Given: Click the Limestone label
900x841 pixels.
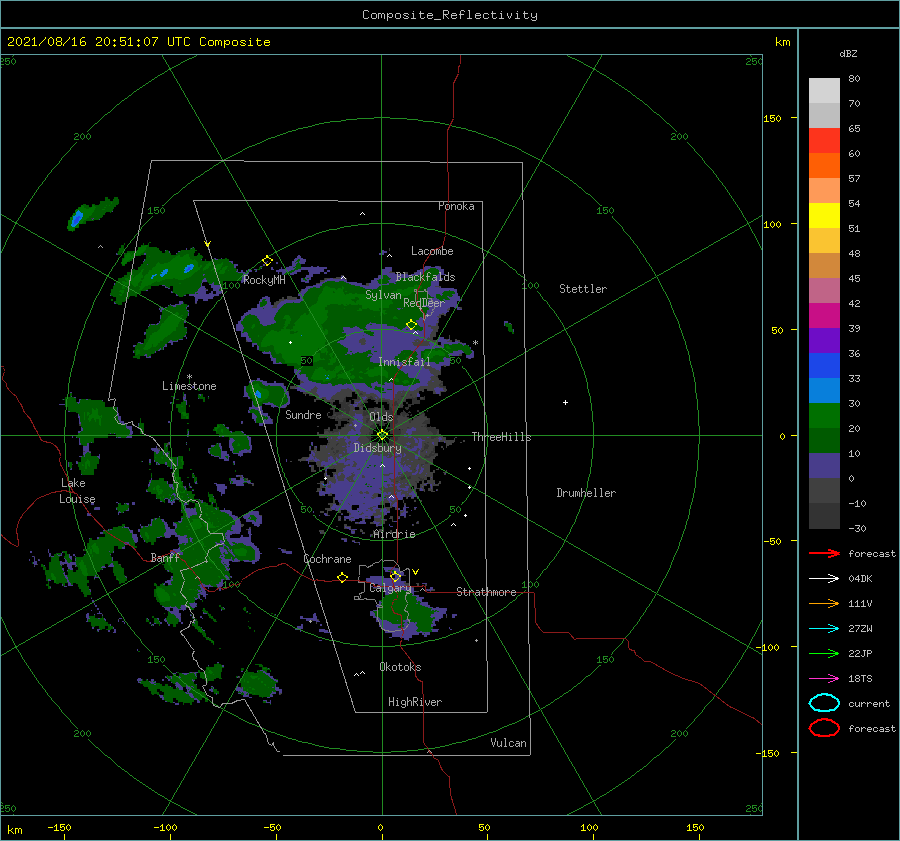Looking at the screenshot, I should click(x=189, y=386).
